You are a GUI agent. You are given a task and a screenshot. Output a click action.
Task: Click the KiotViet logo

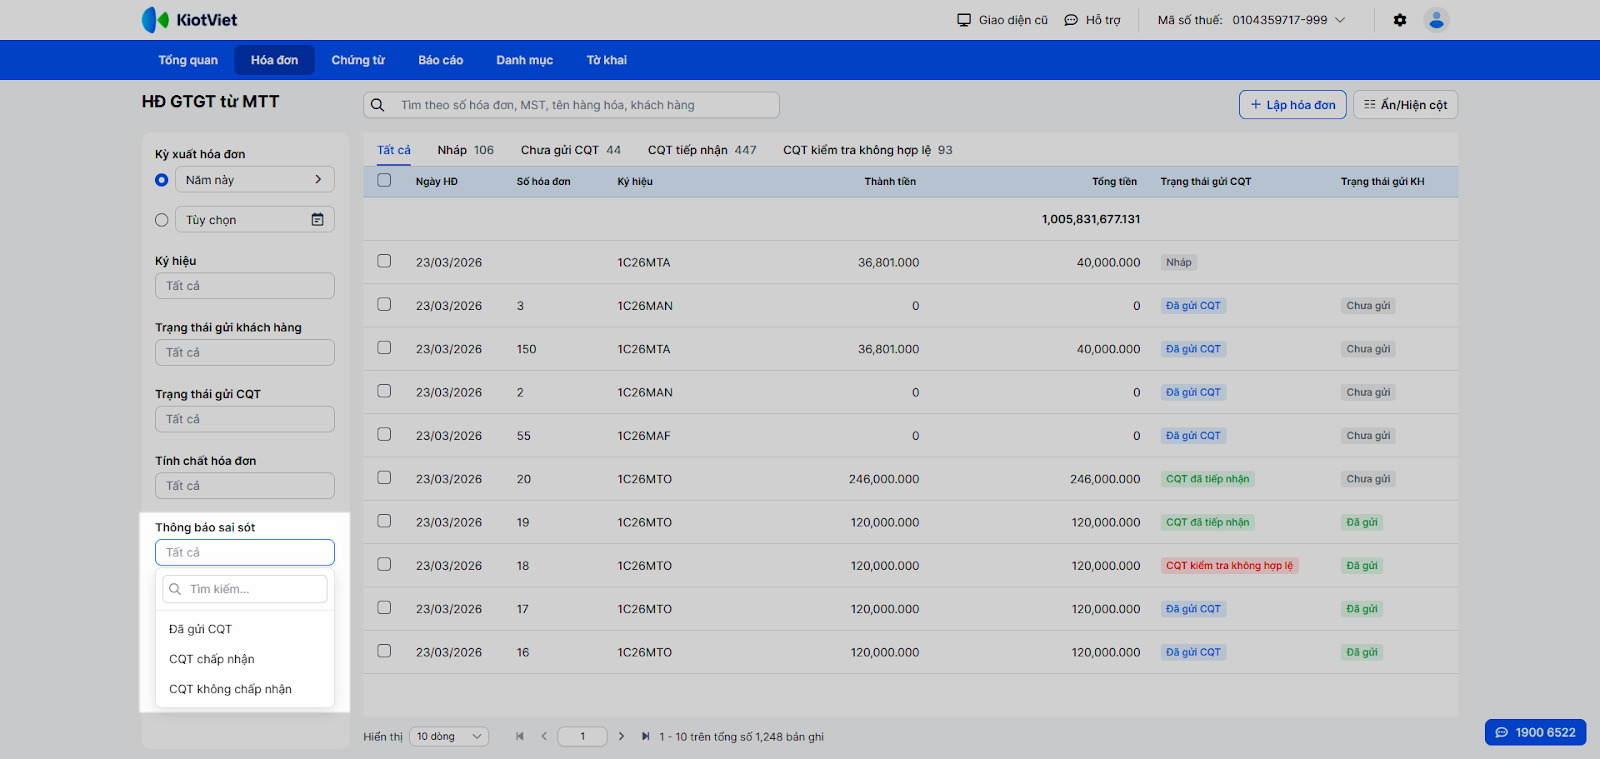click(190, 20)
